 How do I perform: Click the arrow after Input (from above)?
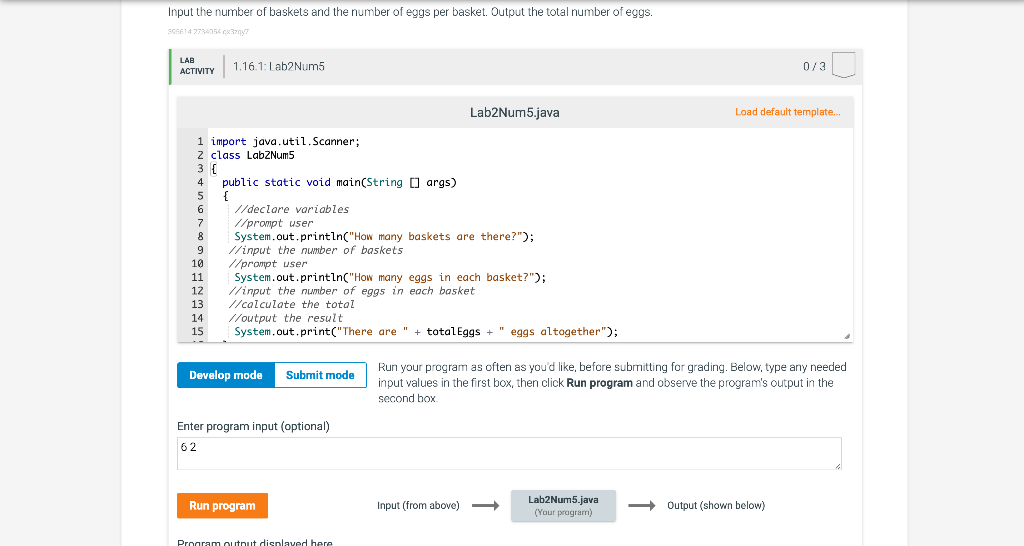coord(485,506)
